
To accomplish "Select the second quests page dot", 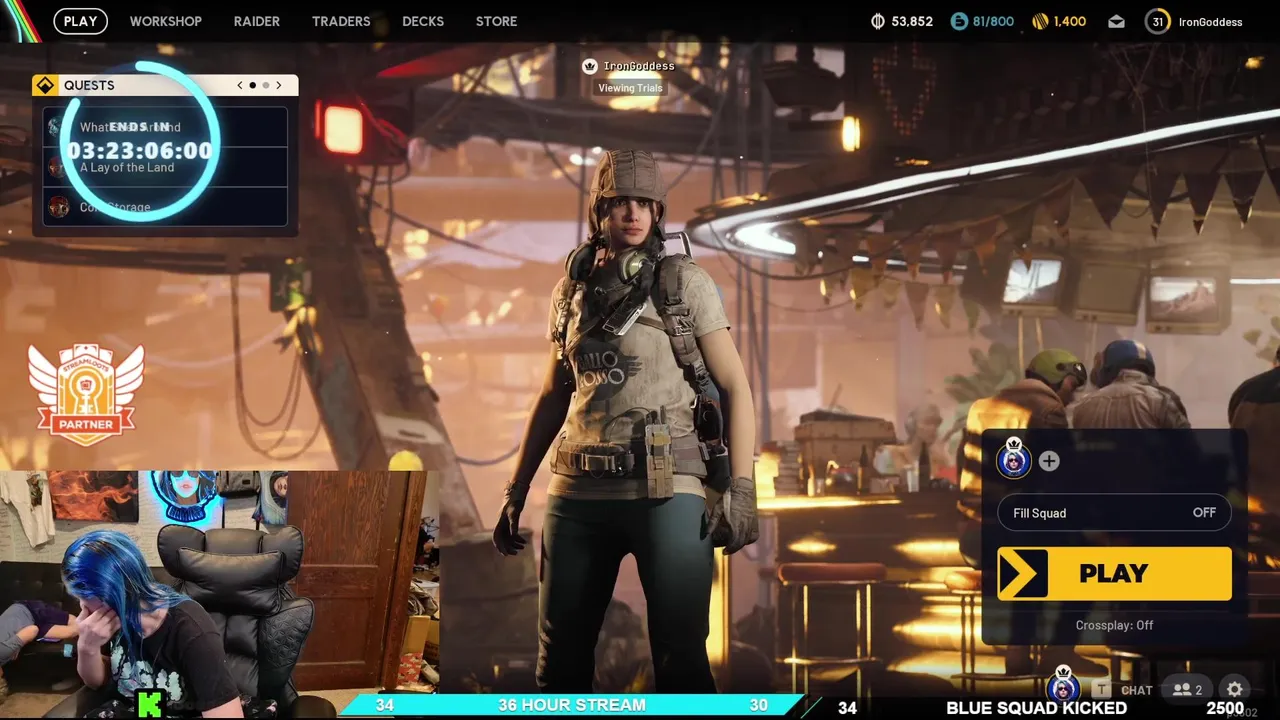I will click(x=266, y=85).
